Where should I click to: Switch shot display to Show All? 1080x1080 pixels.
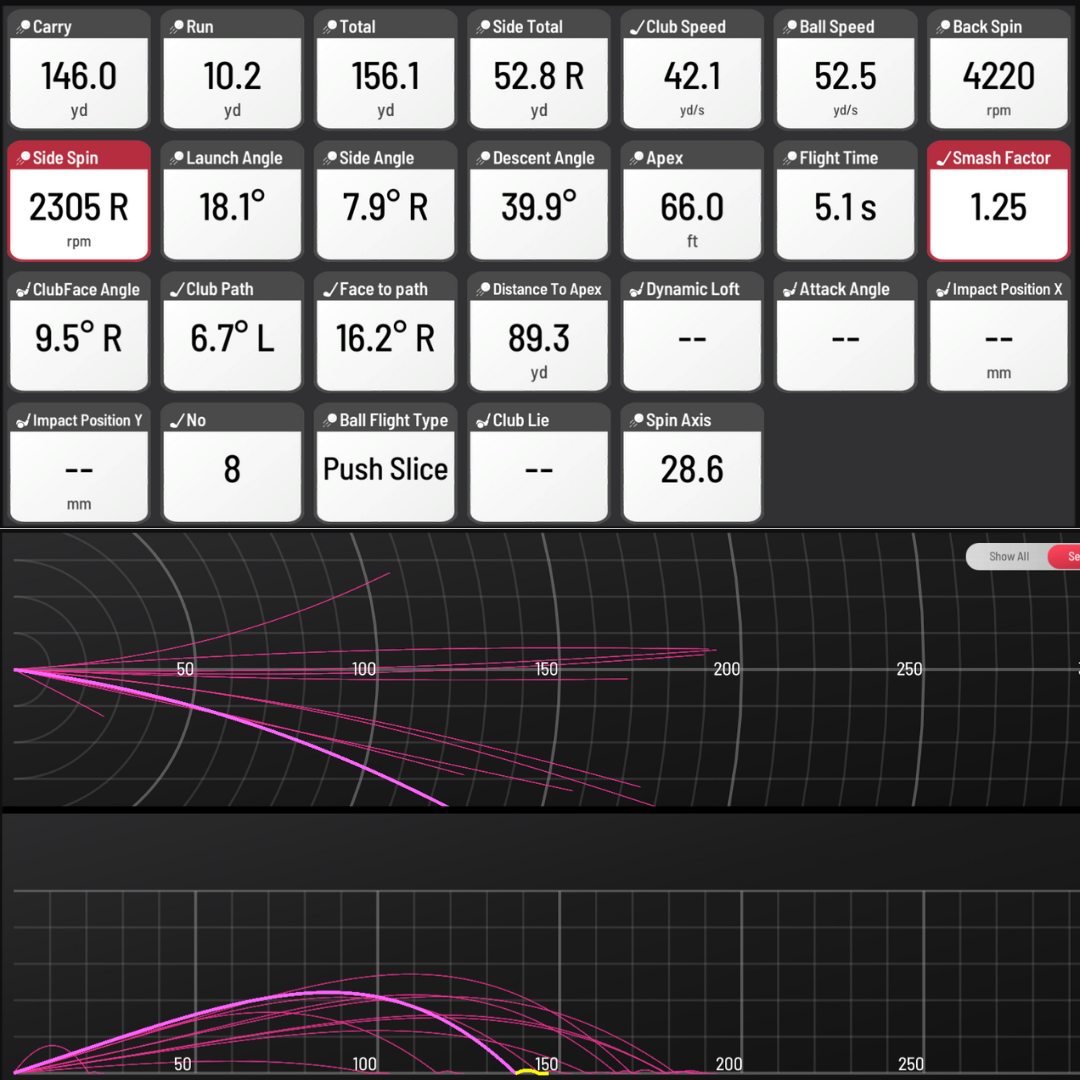1008,557
